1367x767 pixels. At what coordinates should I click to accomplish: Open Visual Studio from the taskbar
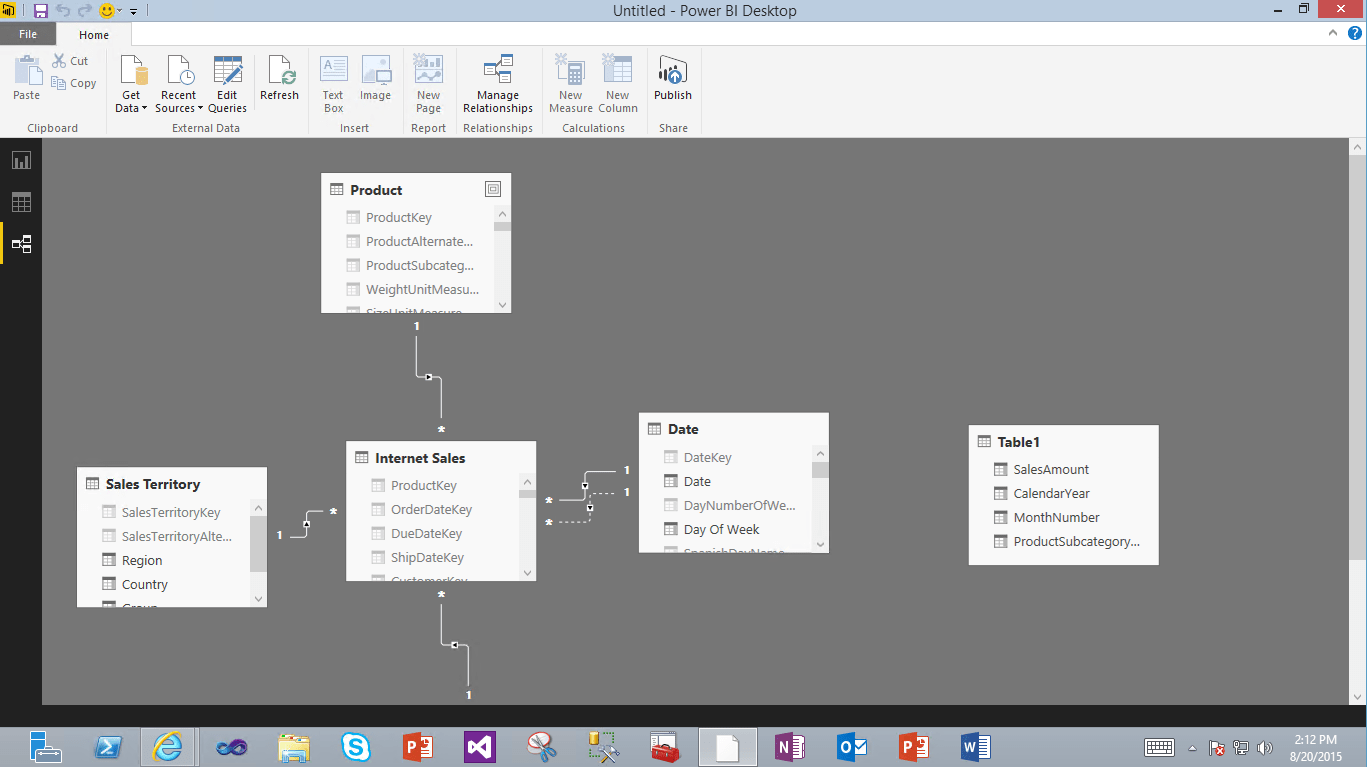[479, 746]
